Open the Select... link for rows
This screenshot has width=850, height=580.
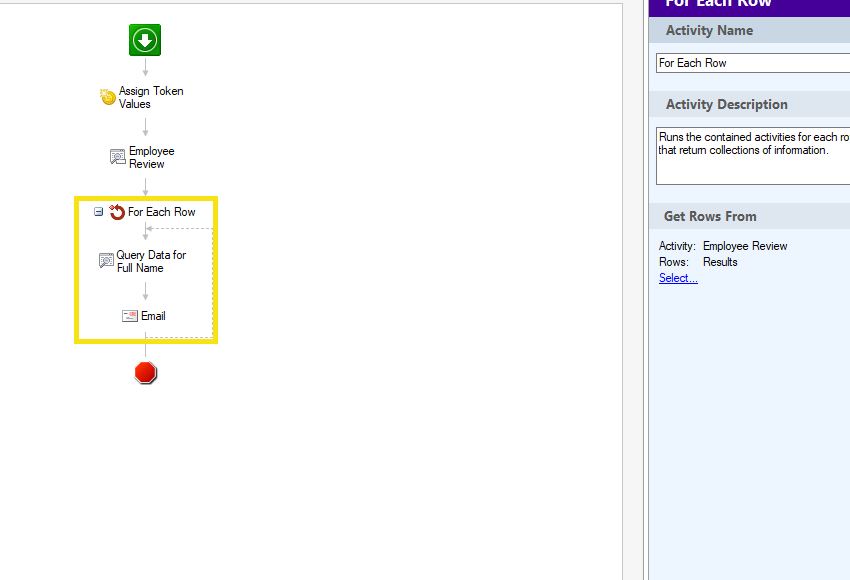[x=678, y=278]
